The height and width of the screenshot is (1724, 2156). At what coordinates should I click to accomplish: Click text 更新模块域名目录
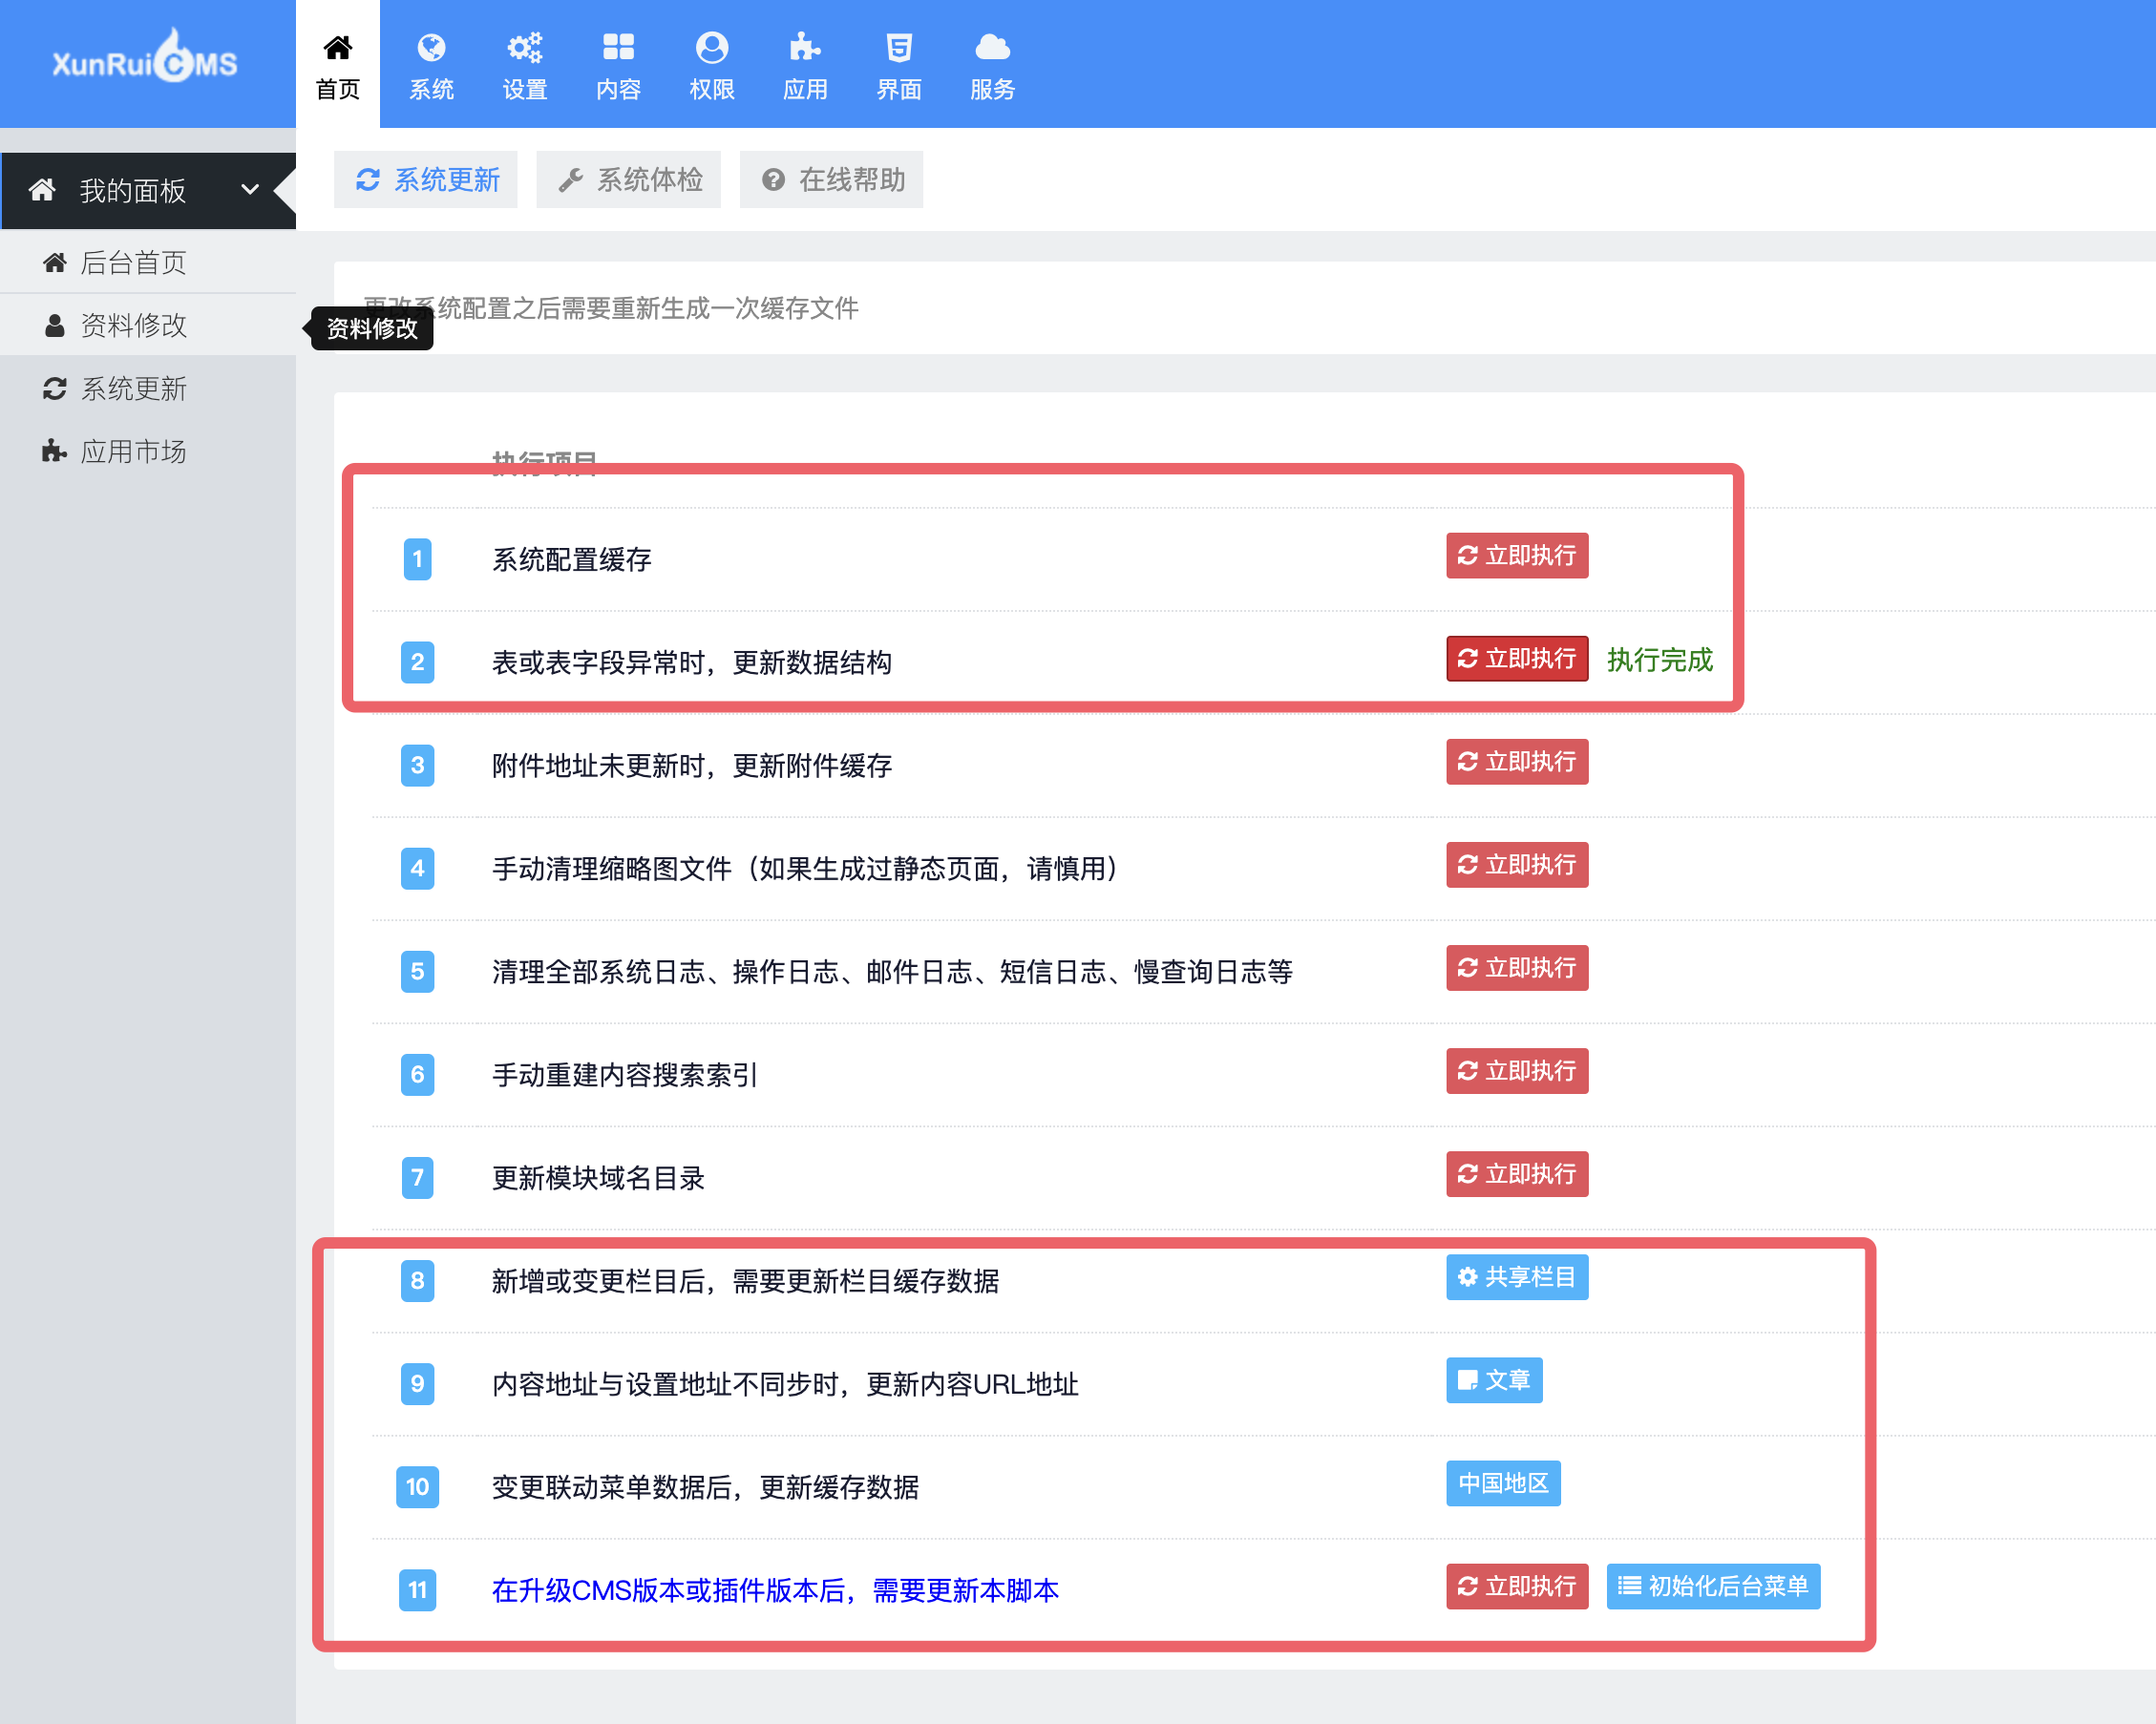pyautogui.click(x=599, y=1178)
